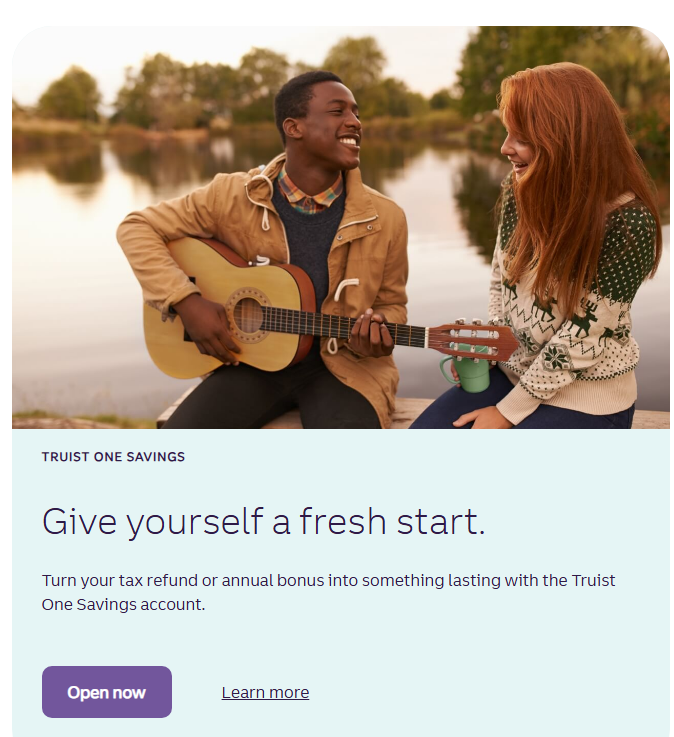Select the Give yourself a fresh start heading
Image resolution: width=674 pixels, height=737 pixels.
(263, 522)
